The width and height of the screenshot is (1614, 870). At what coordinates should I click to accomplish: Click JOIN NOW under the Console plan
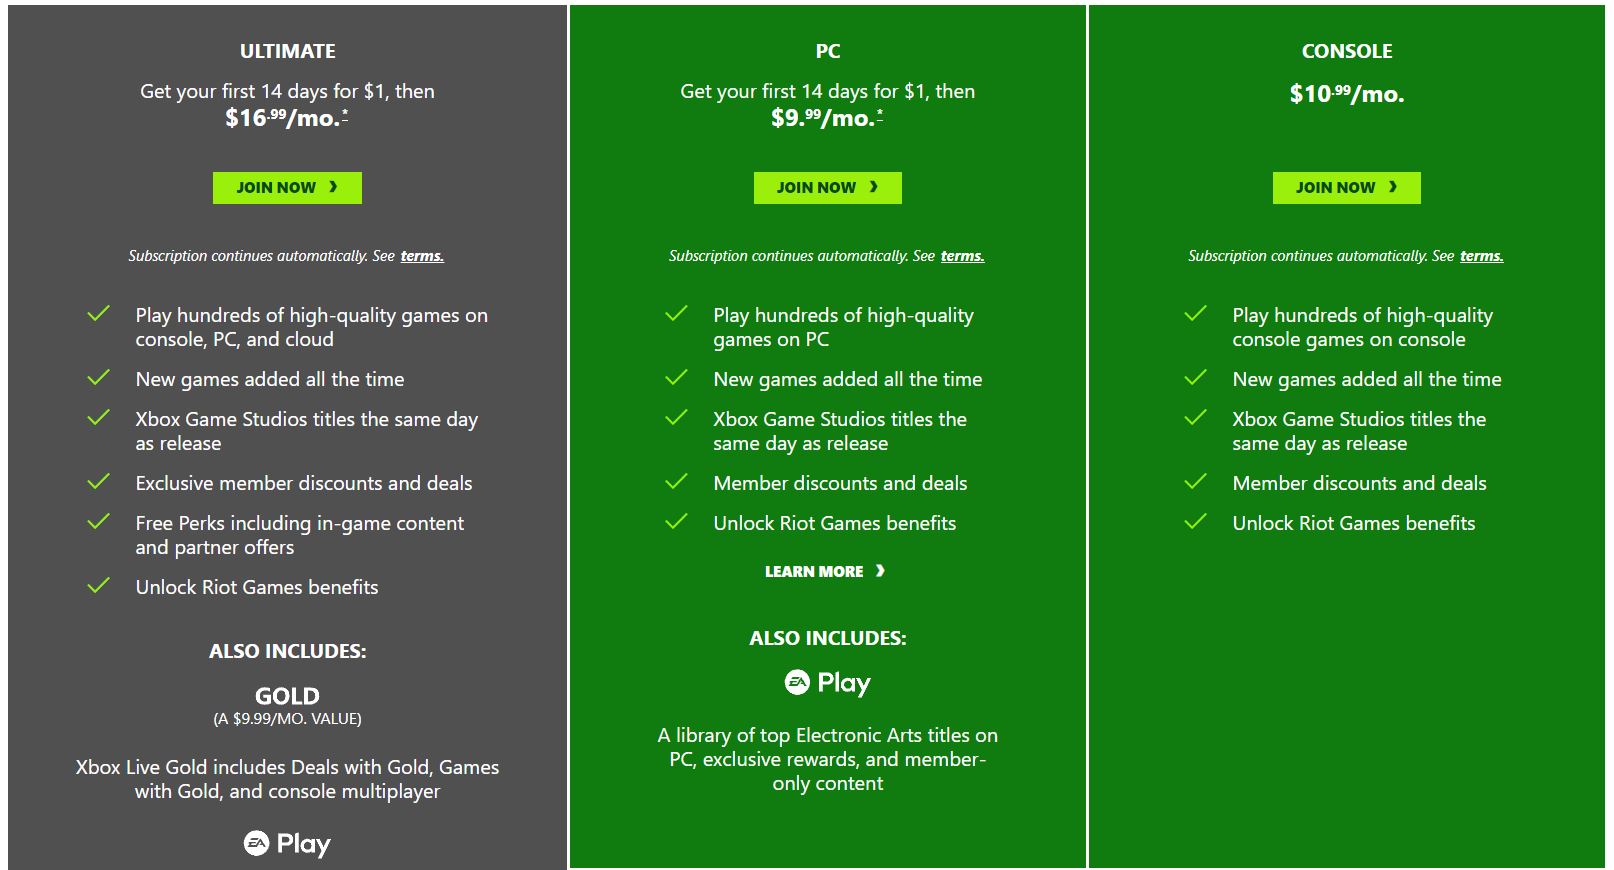1346,187
